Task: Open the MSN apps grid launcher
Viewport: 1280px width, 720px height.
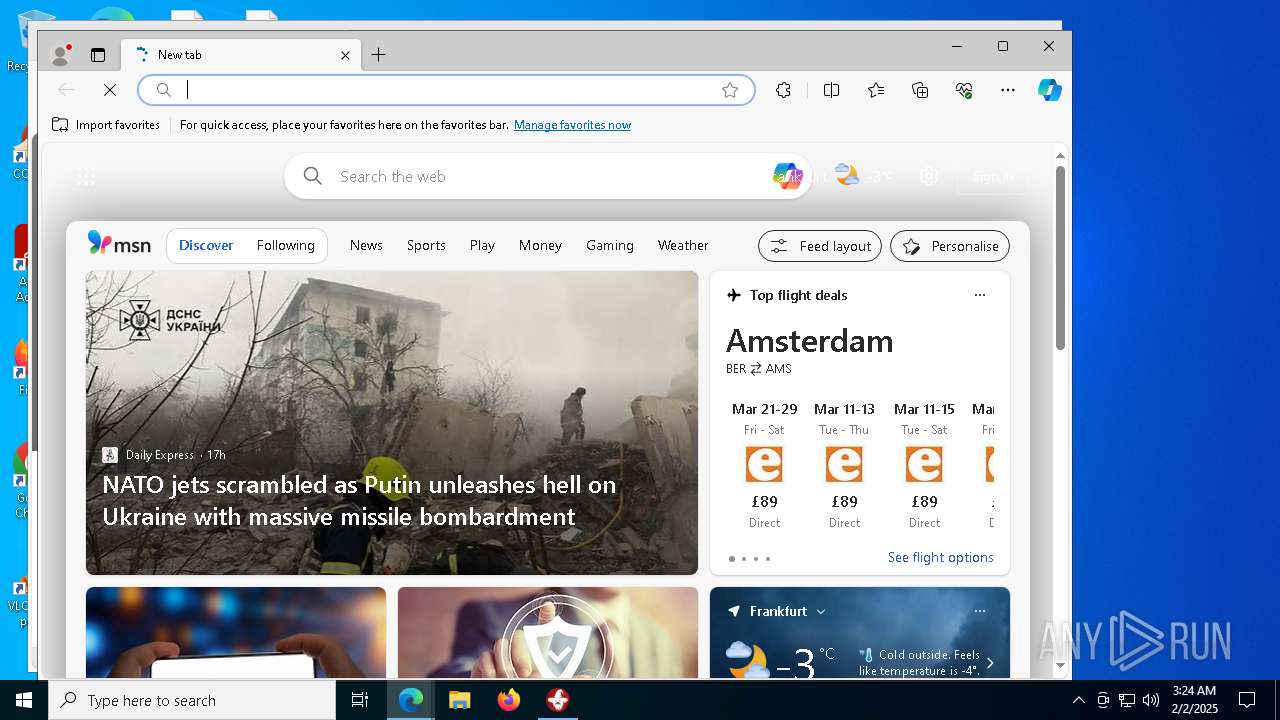Action: (x=86, y=177)
